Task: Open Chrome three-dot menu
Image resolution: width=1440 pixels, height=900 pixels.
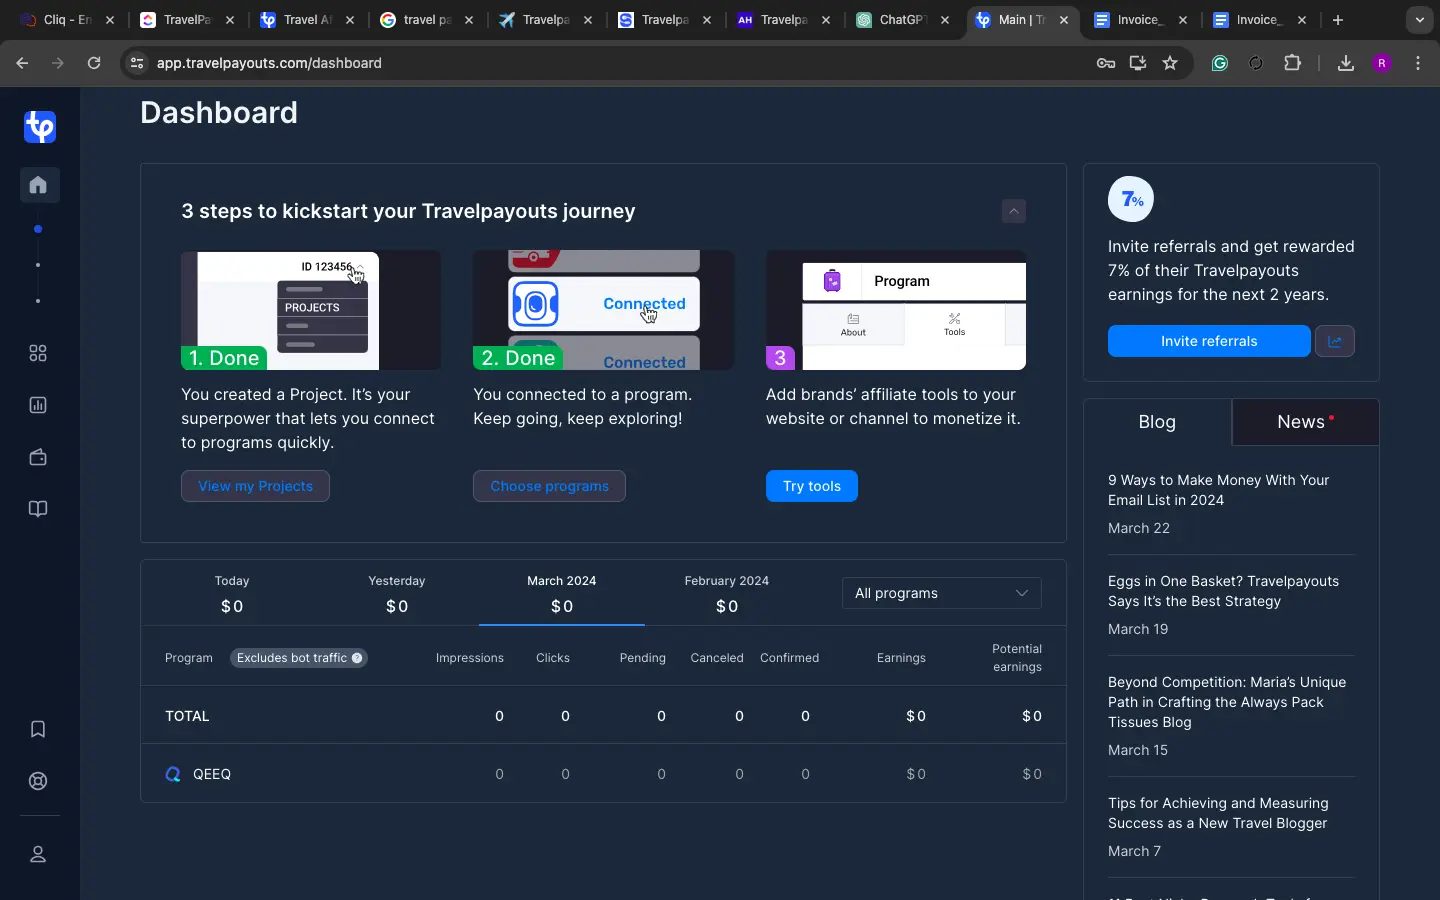Action: (x=1419, y=63)
